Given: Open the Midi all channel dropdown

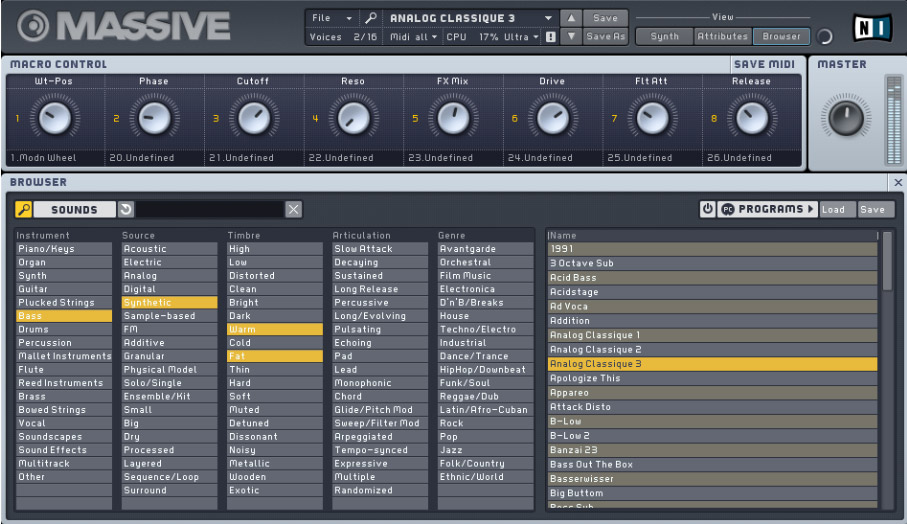Looking at the screenshot, I should (x=413, y=37).
